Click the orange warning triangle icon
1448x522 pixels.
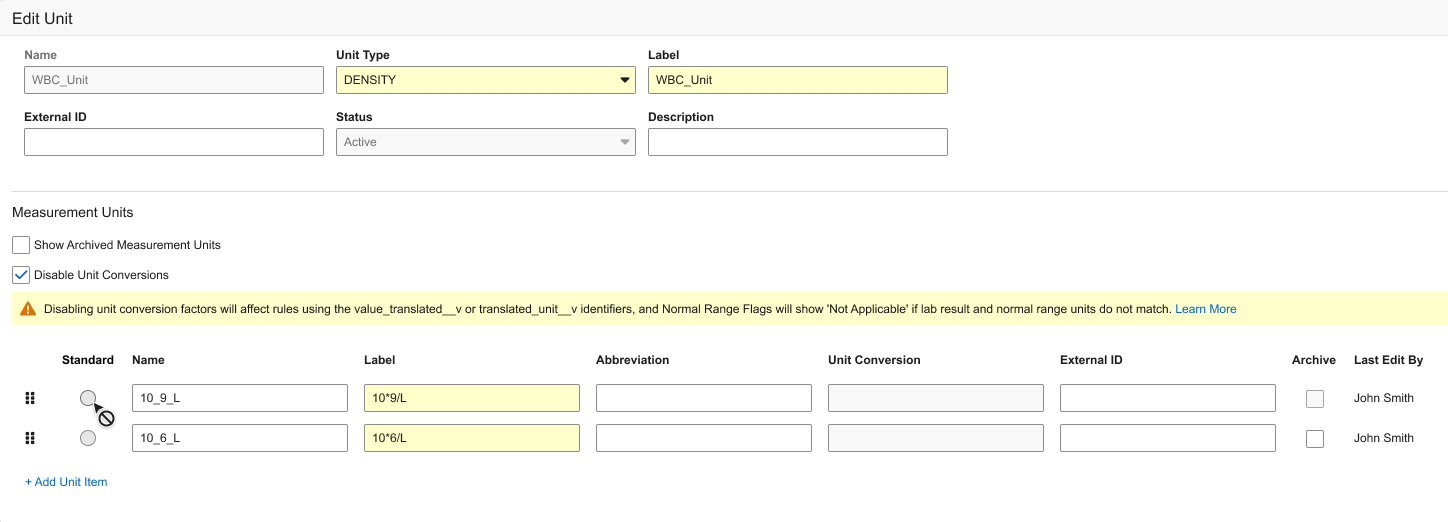click(x=28, y=310)
